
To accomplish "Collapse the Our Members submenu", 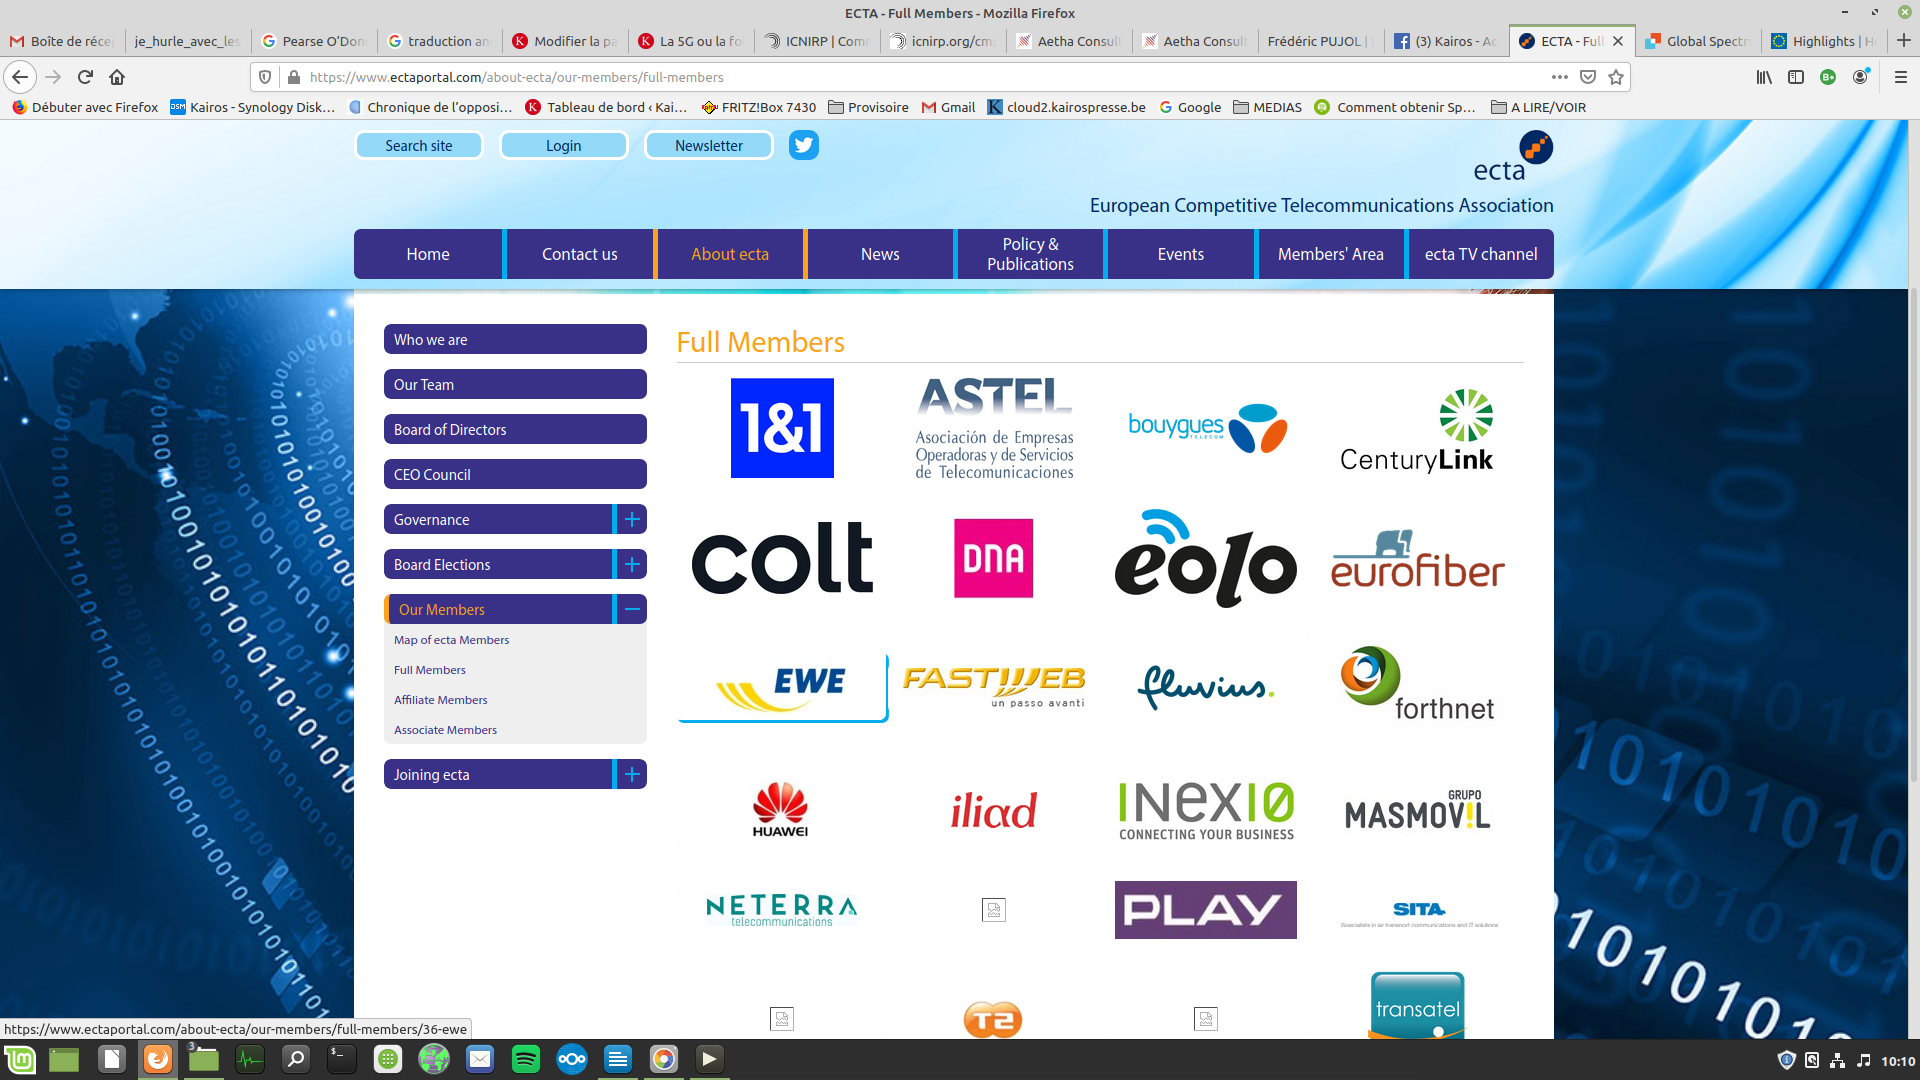I will pyautogui.click(x=632, y=609).
